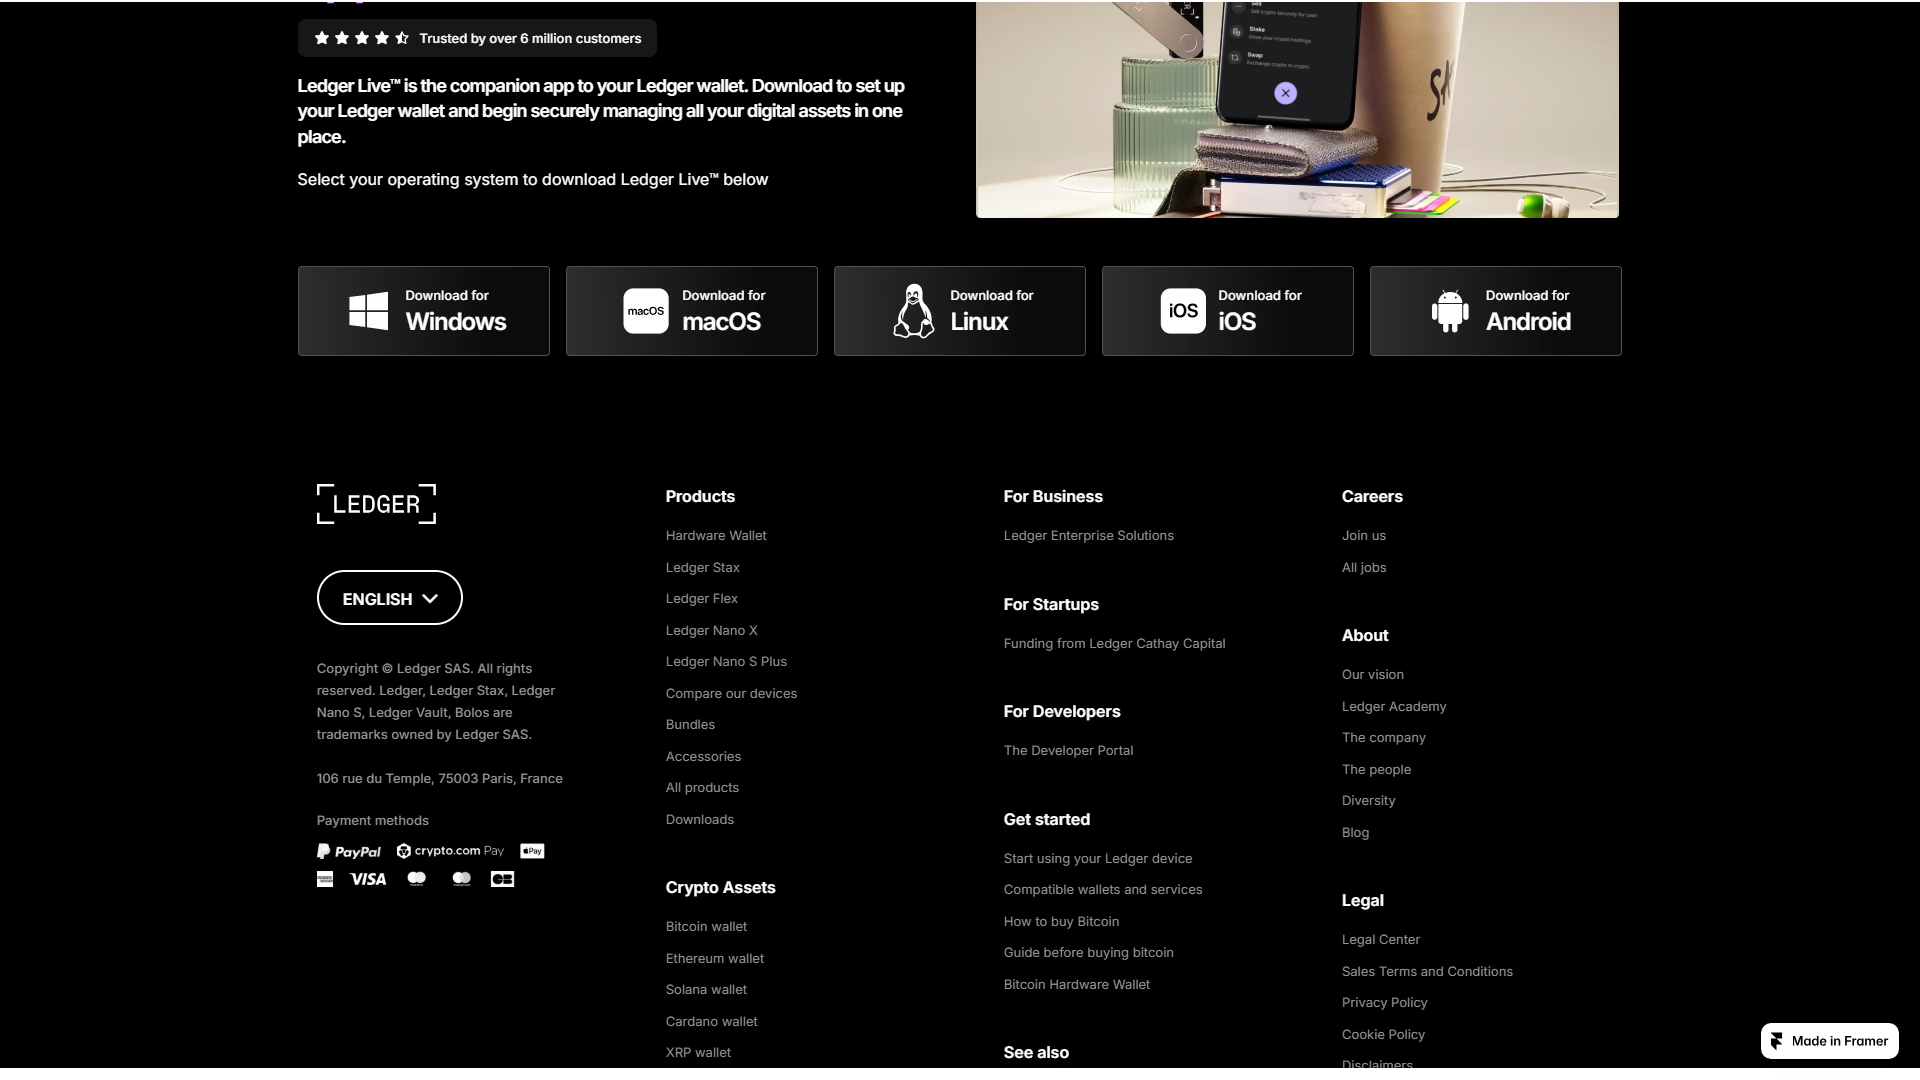
Task: Click Download for iOS button
Action: tap(1228, 311)
